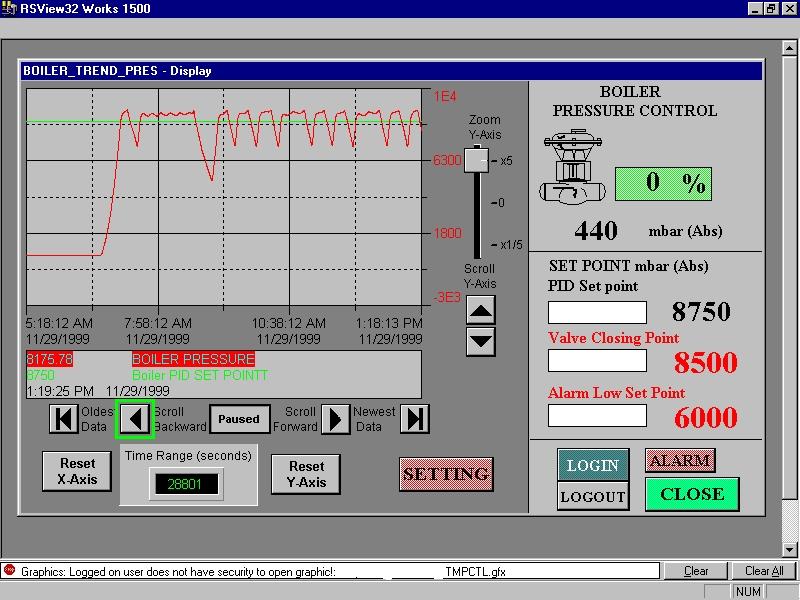800x600 pixels.
Task: Click the vertical scrollbar up arrow
Action: 789,48
